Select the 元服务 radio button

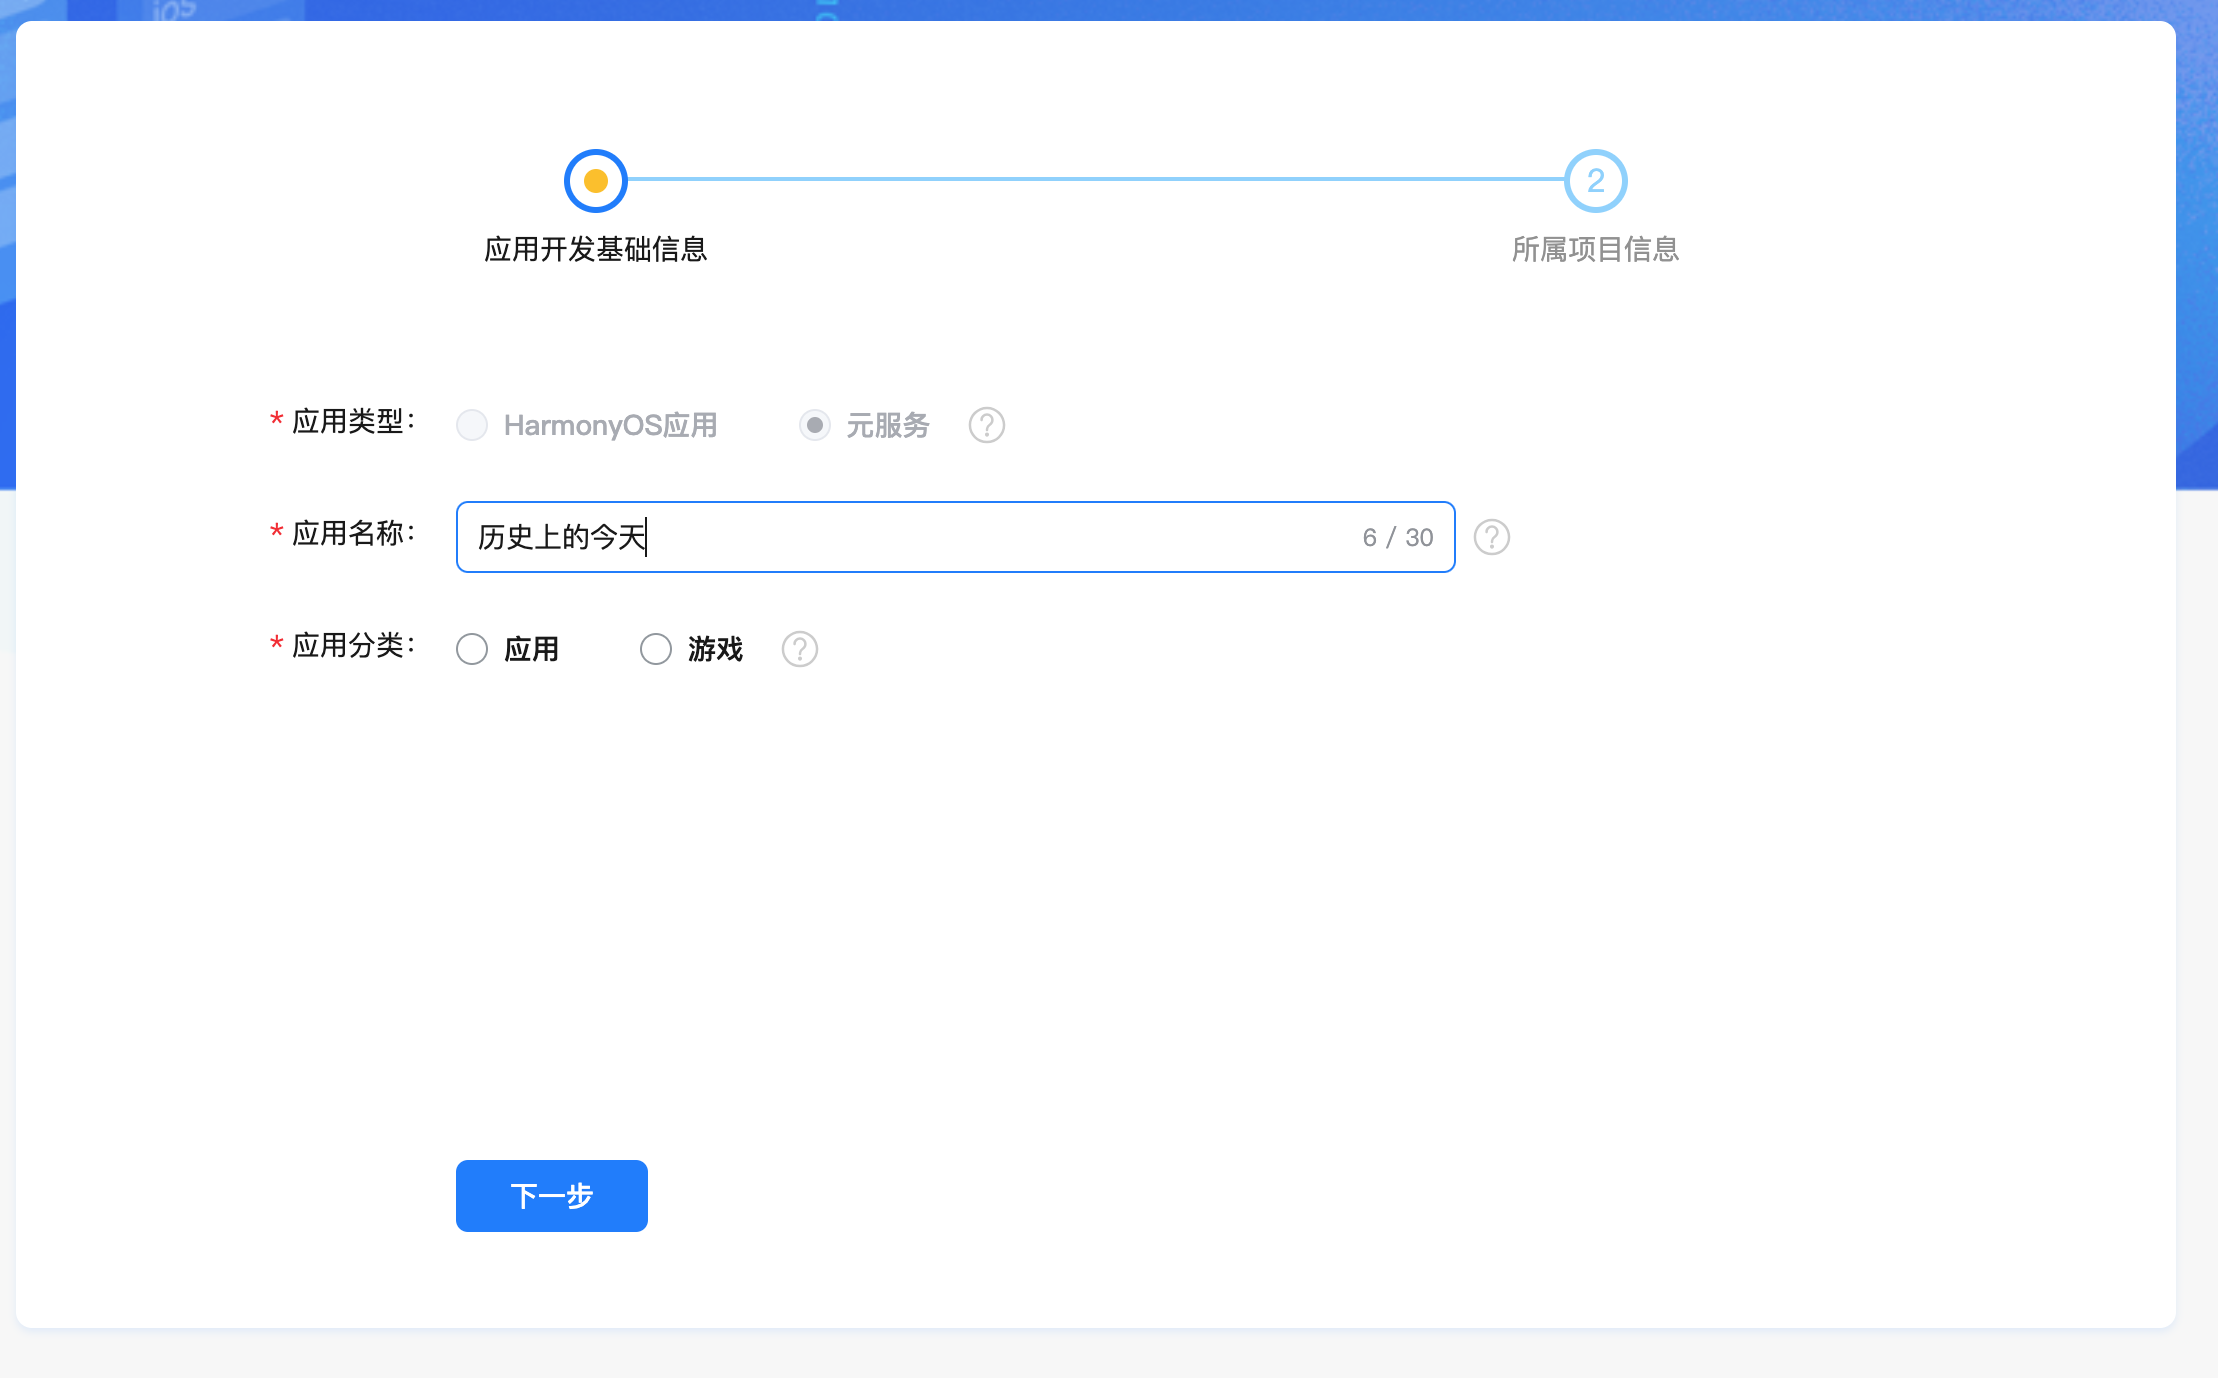pyautogui.click(x=815, y=425)
